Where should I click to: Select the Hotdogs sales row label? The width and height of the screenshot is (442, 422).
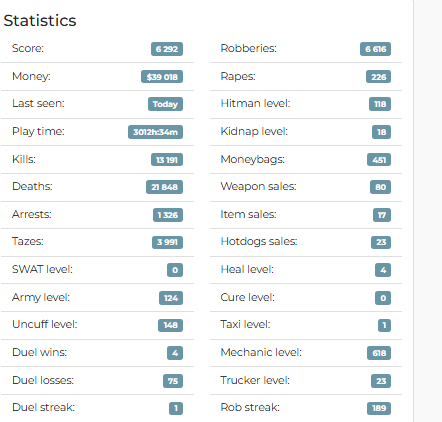pos(259,241)
